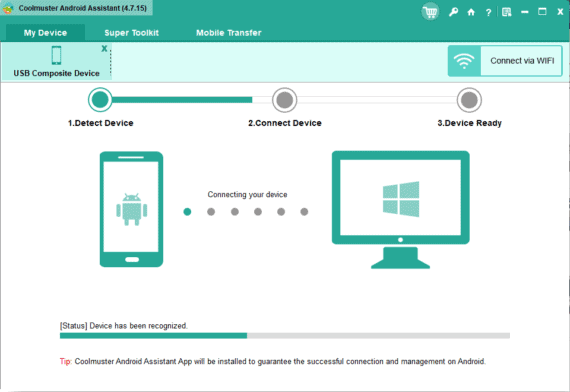Click the feedback form icon in title bar

pyautogui.click(x=506, y=12)
